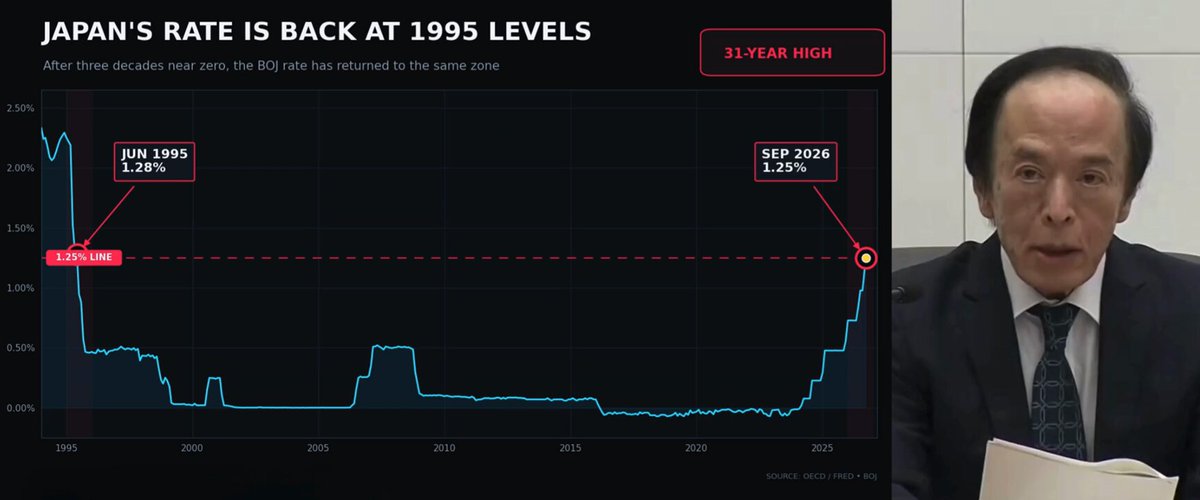Click the 1.00% y-axis label
1200x500 pixels.
pyautogui.click(x=20, y=288)
